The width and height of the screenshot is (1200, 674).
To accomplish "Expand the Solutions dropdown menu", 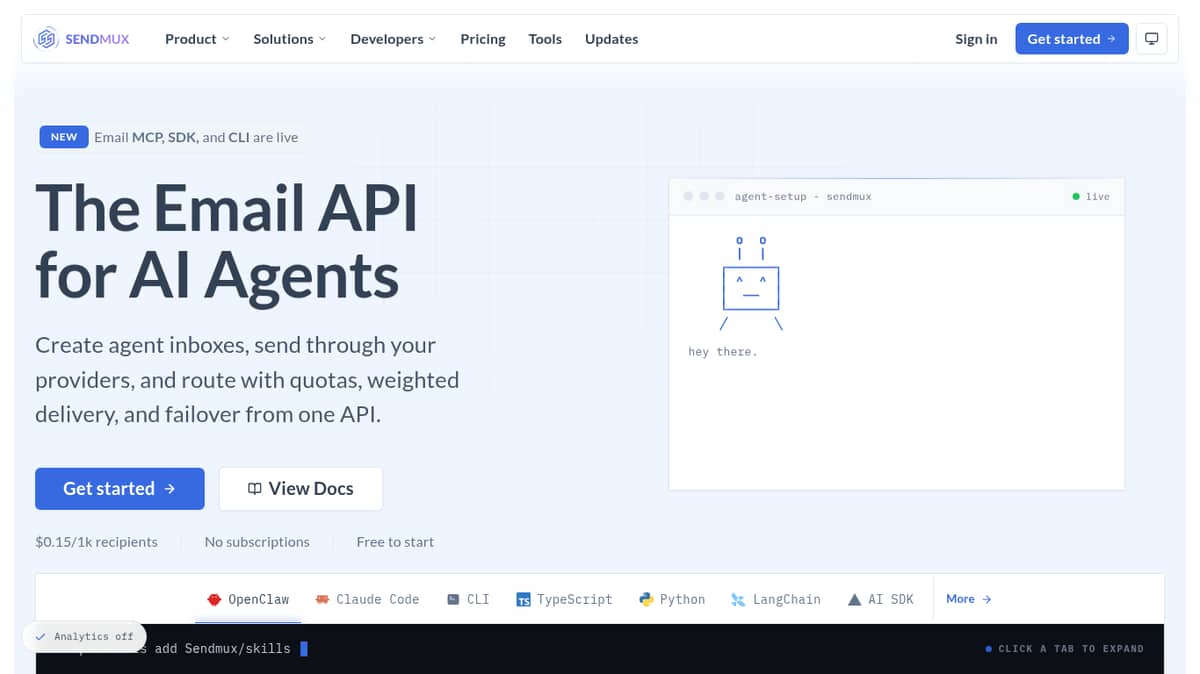I will (290, 39).
